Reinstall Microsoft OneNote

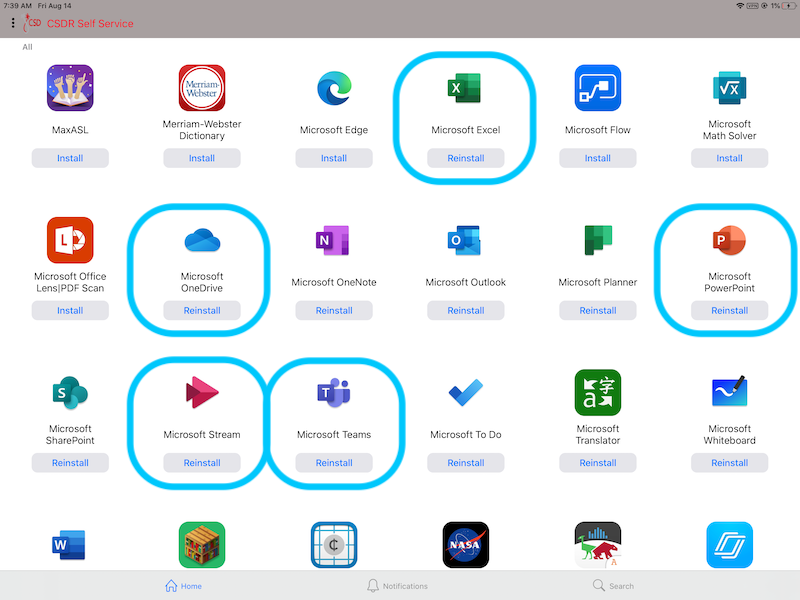pos(334,310)
